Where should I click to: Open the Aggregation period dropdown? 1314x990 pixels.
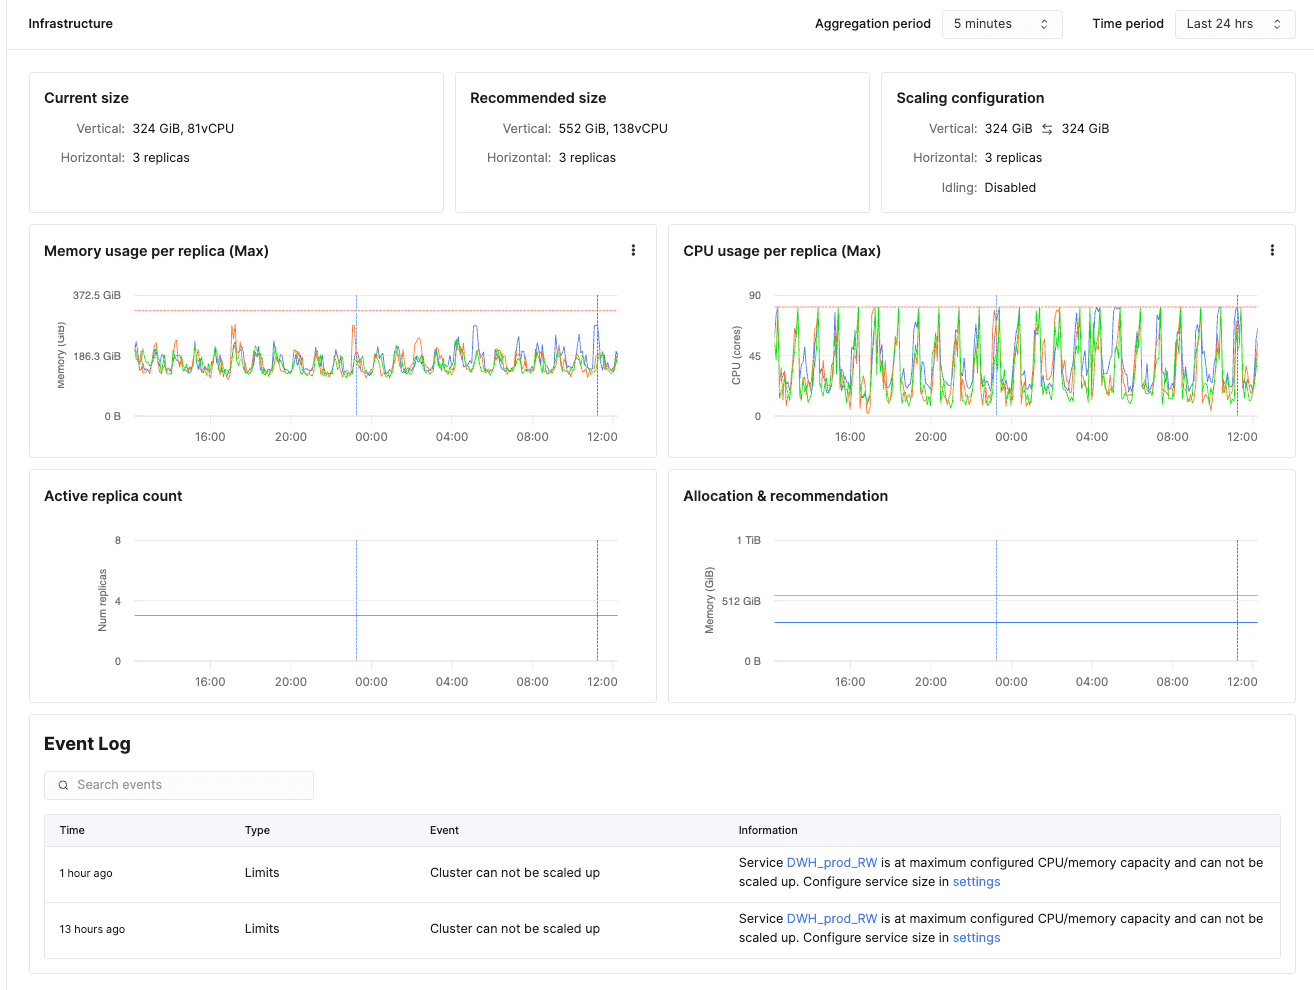(1001, 24)
